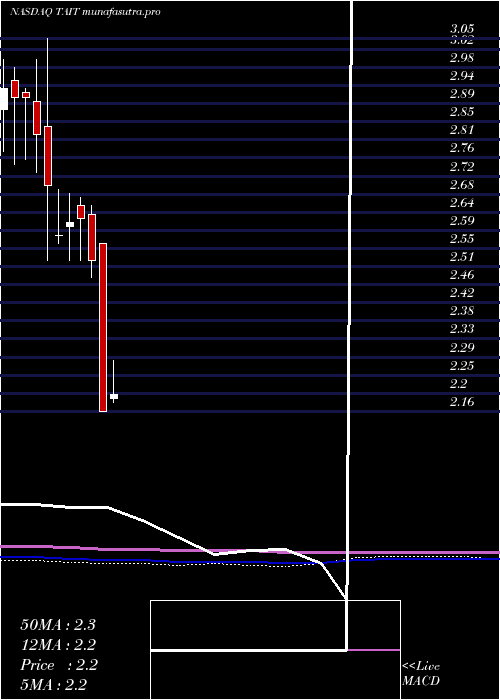Click the NASDAQ TAIT munafasutra.pro chart title
This screenshot has height=700, width=500.
[x=85, y=12]
